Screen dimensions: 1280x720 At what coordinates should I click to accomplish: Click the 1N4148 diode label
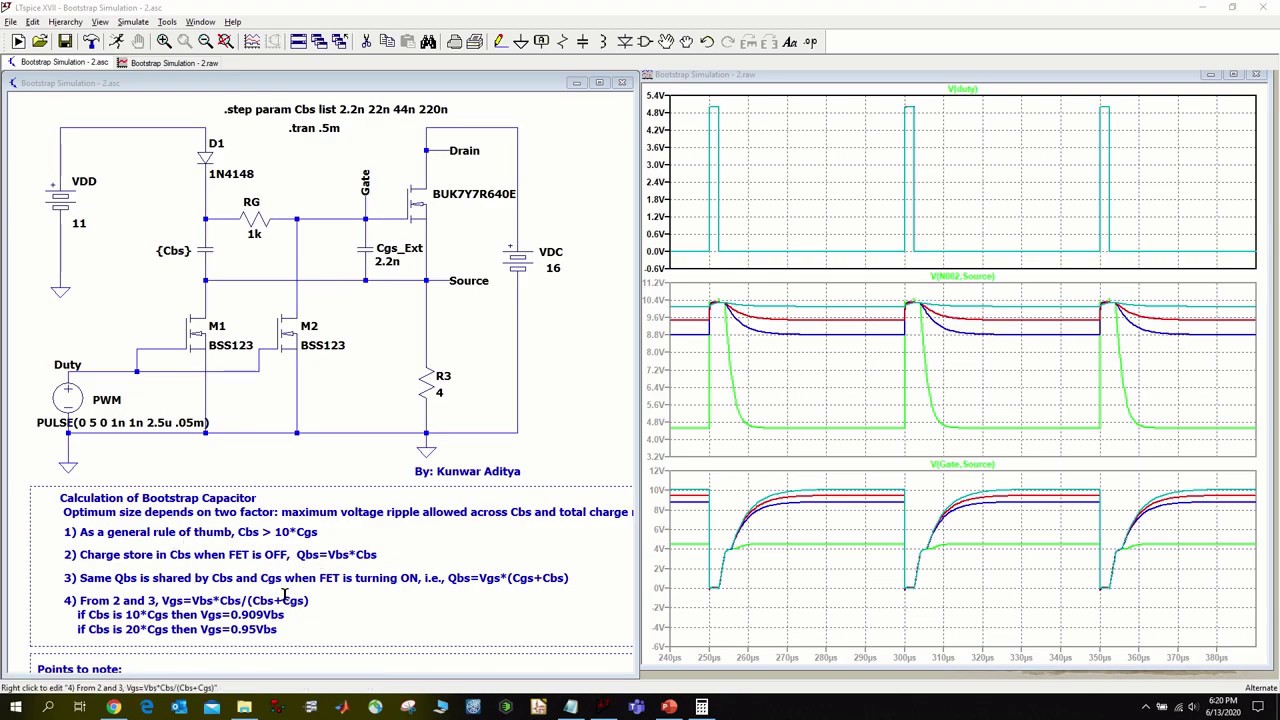[x=231, y=174]
